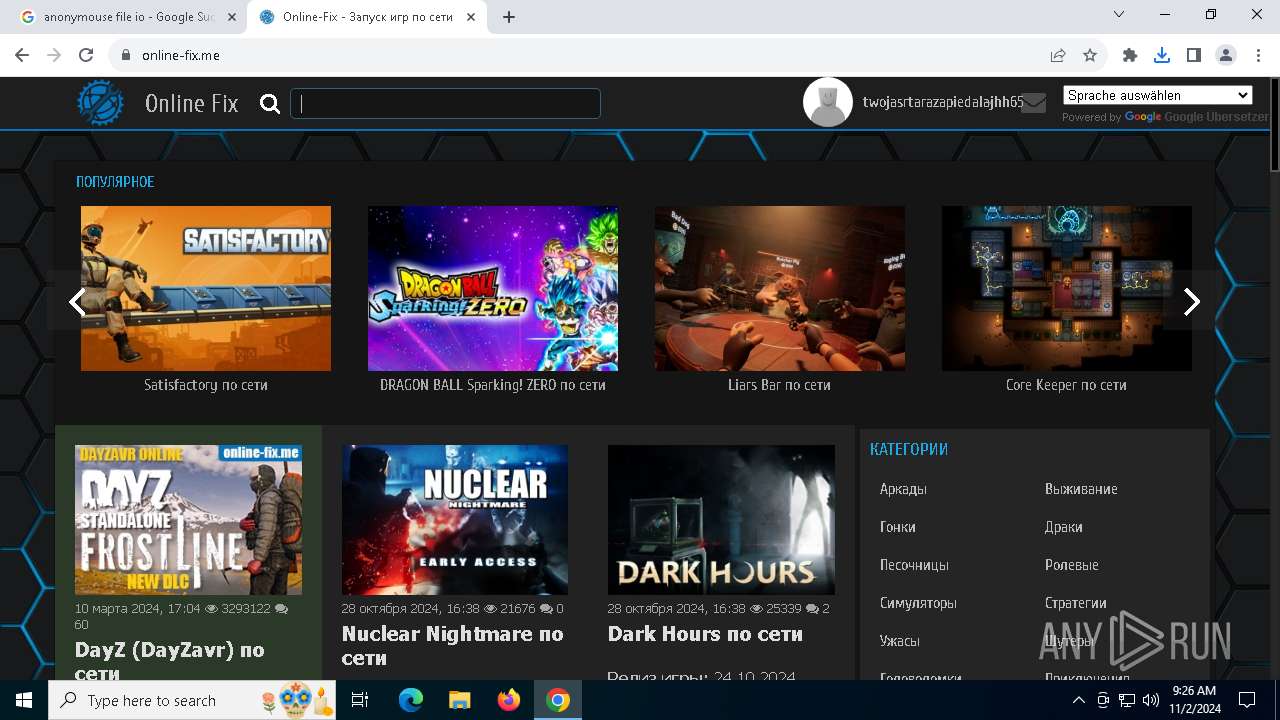Bookmark this page with the star
Image resolution: width=1280 pixels, height=720 pixels.
click(x=1090, y=56)
